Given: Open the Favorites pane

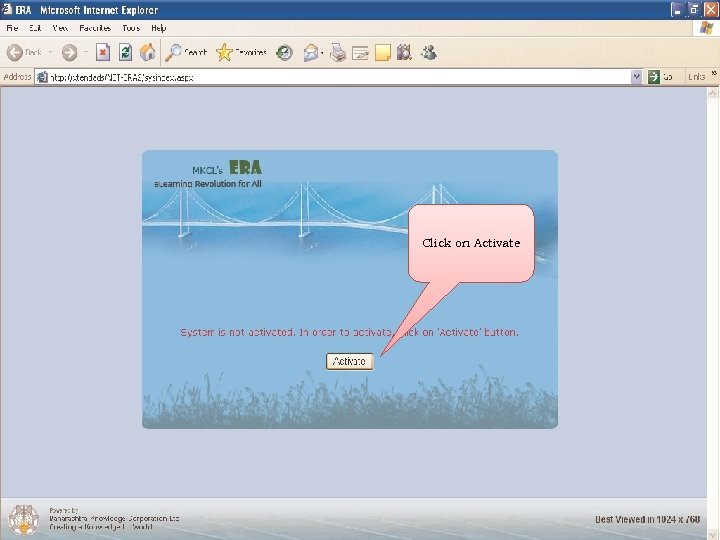Looking at the screenshot, I should [241, 52].
